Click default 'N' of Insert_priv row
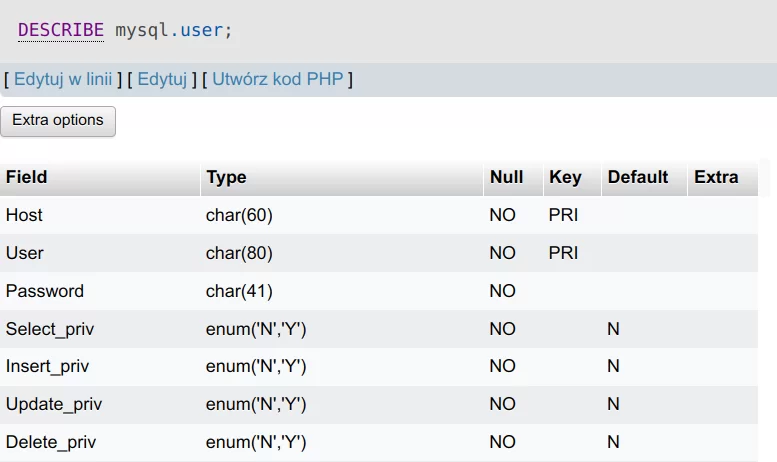Screen dimensions: 777x462 point(613,366)
